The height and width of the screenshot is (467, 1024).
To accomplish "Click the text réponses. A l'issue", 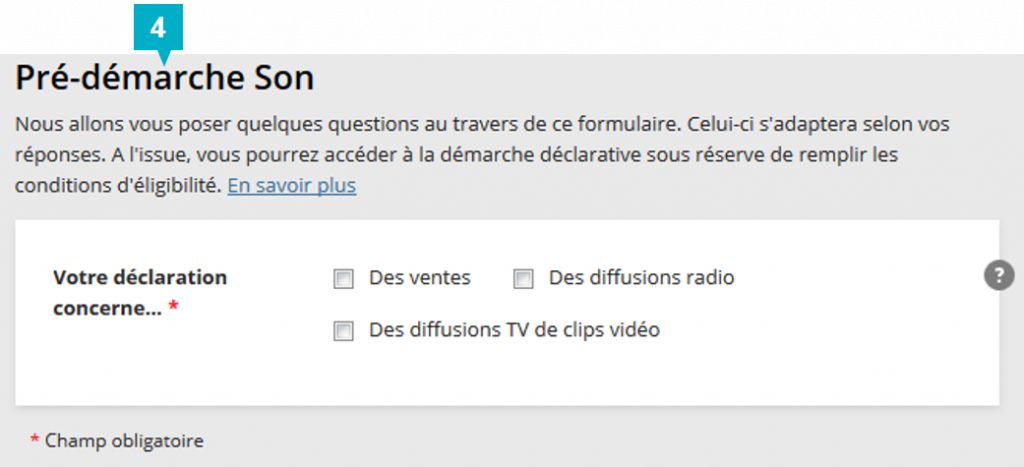I will coord(105,155).
